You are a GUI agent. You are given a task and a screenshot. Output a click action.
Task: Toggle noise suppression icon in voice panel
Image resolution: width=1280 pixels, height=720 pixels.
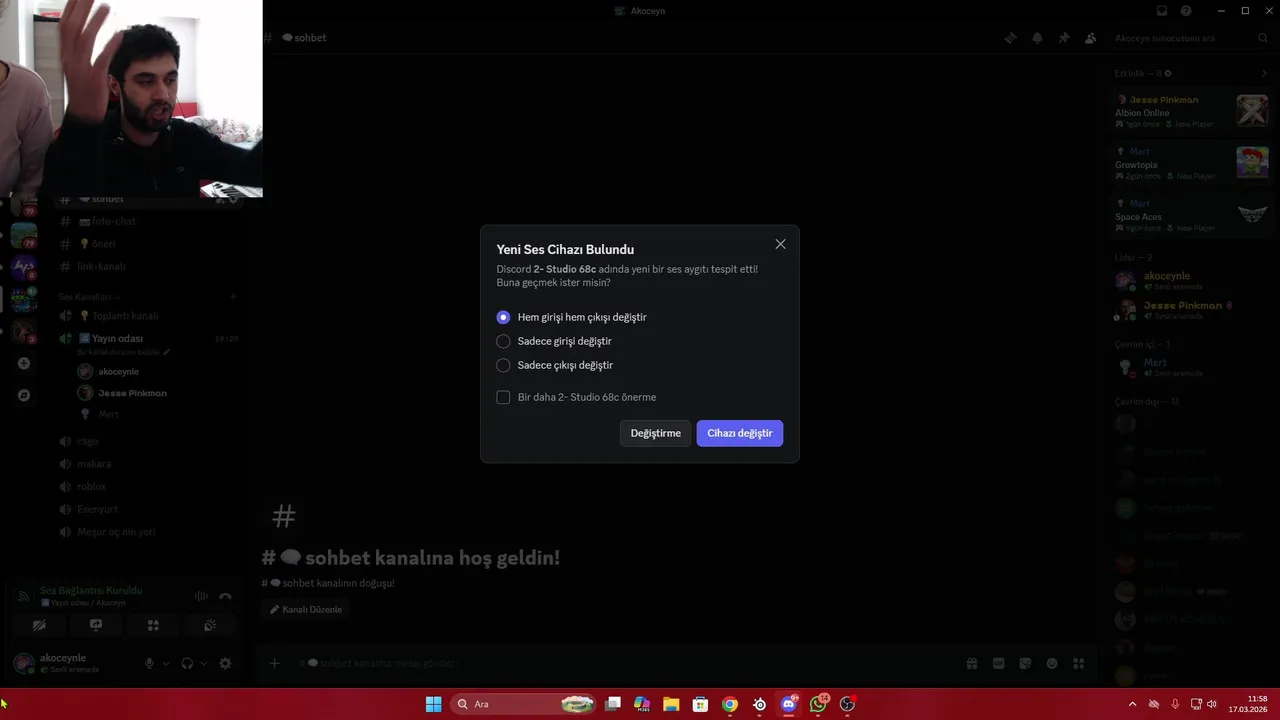[201, 596]
